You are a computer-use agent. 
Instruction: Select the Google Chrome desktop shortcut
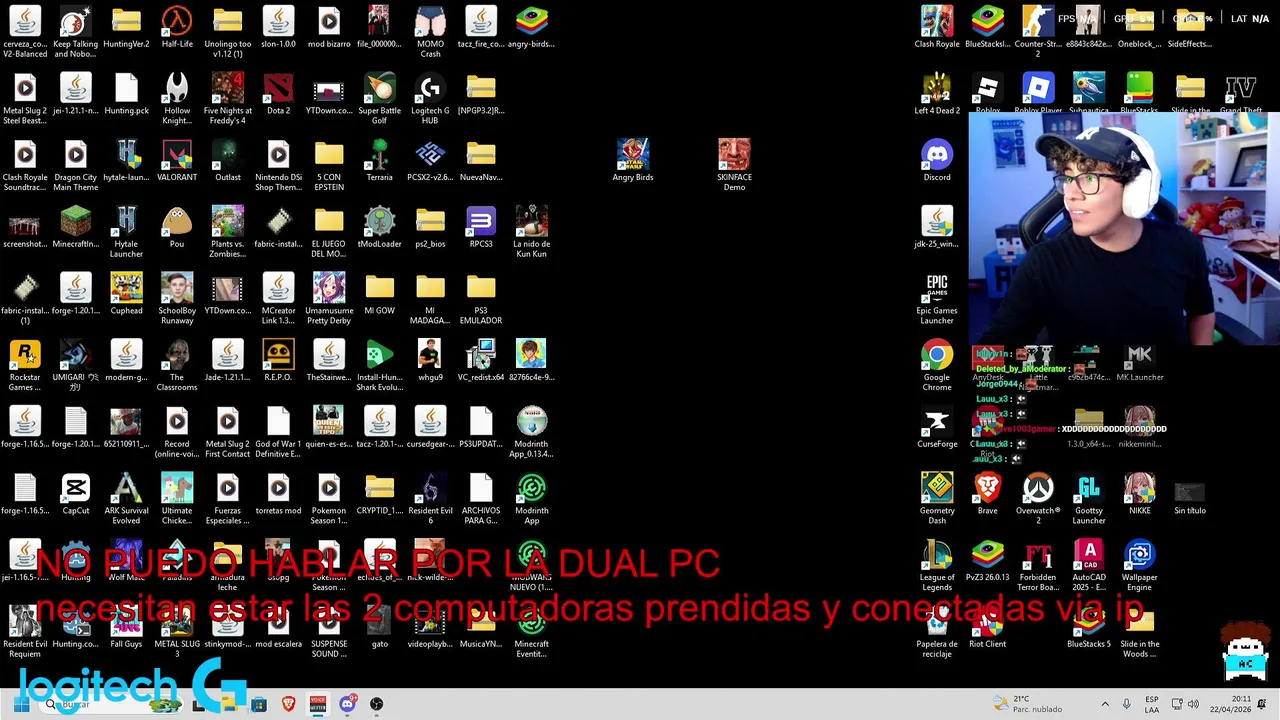(x=937, y=366)
